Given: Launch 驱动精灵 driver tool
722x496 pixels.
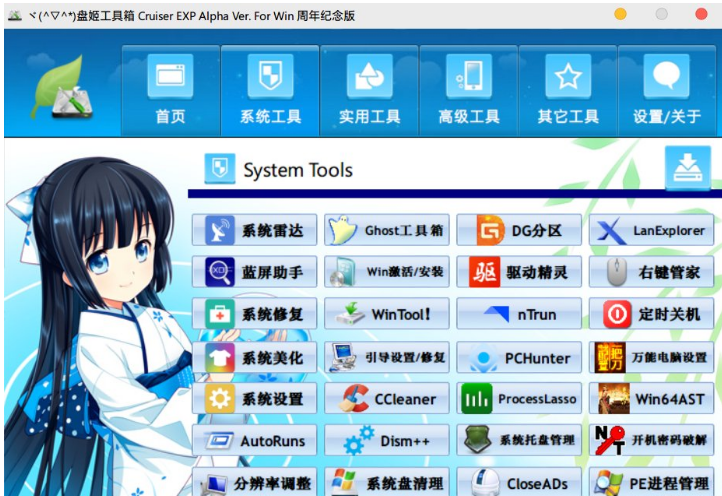Looking at the screenshot, I should (519, 272).
